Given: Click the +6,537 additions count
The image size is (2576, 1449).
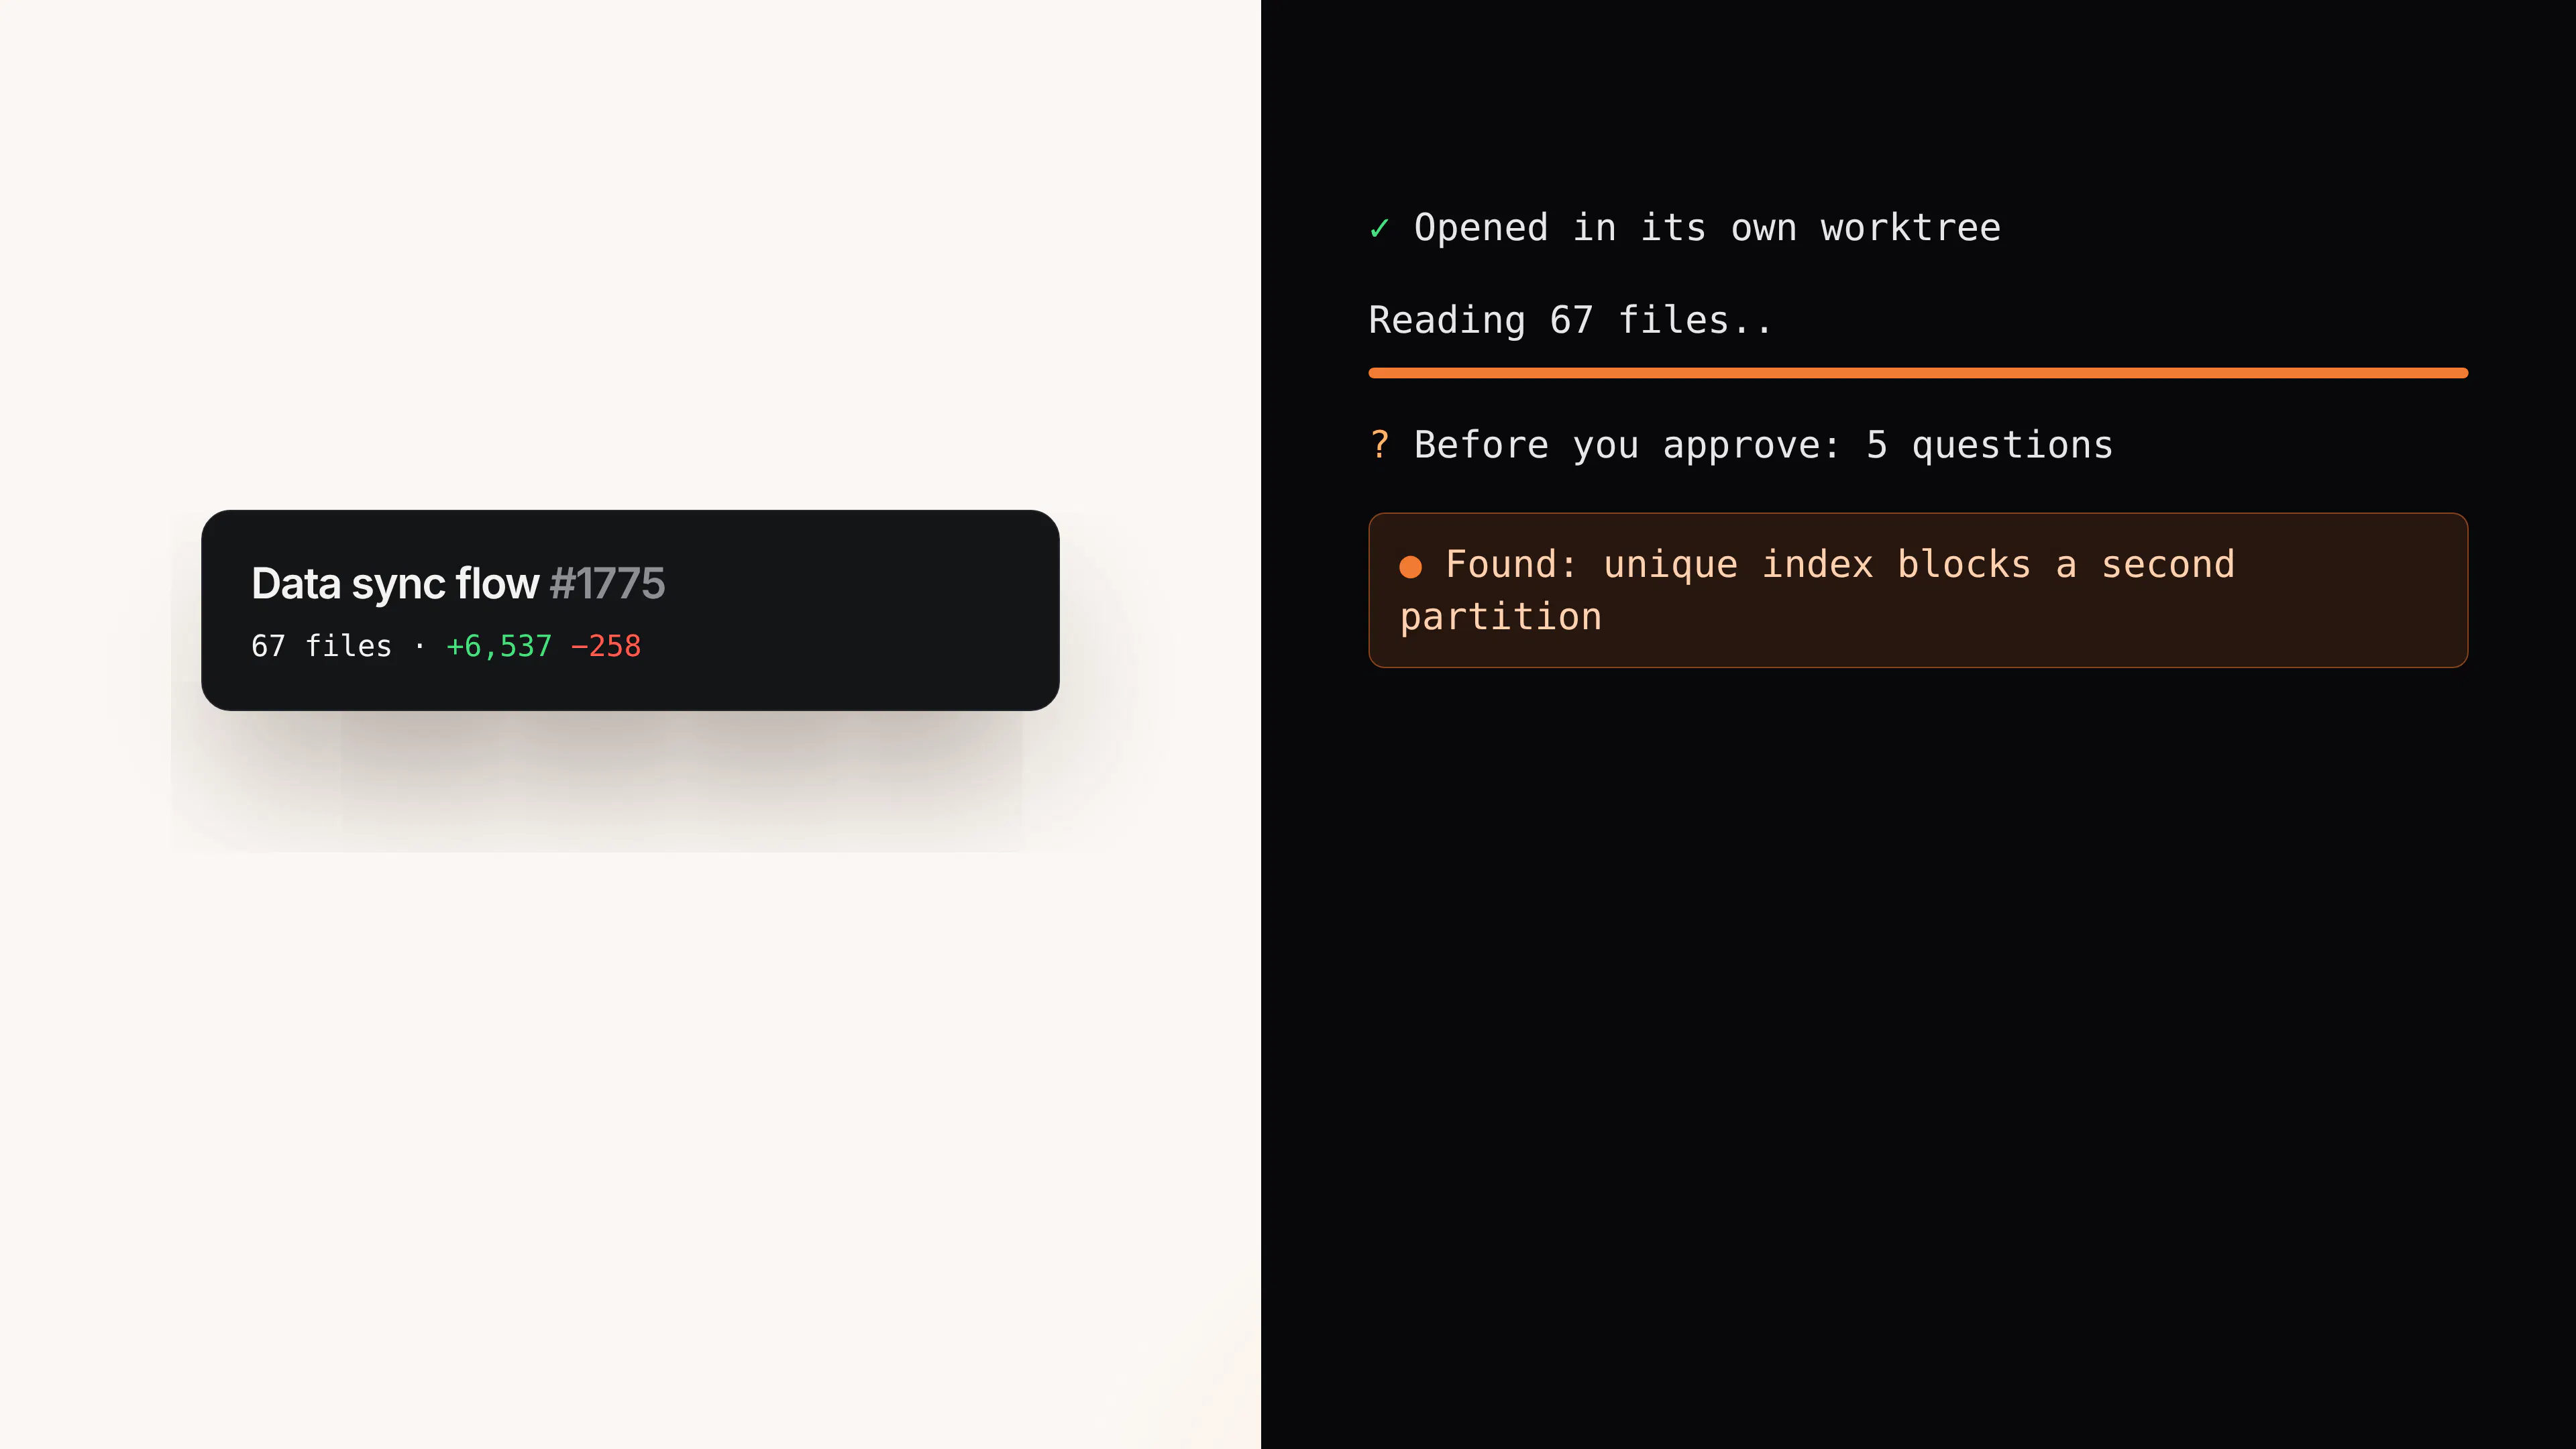Looking at the screenshot, I should point(499,646).
